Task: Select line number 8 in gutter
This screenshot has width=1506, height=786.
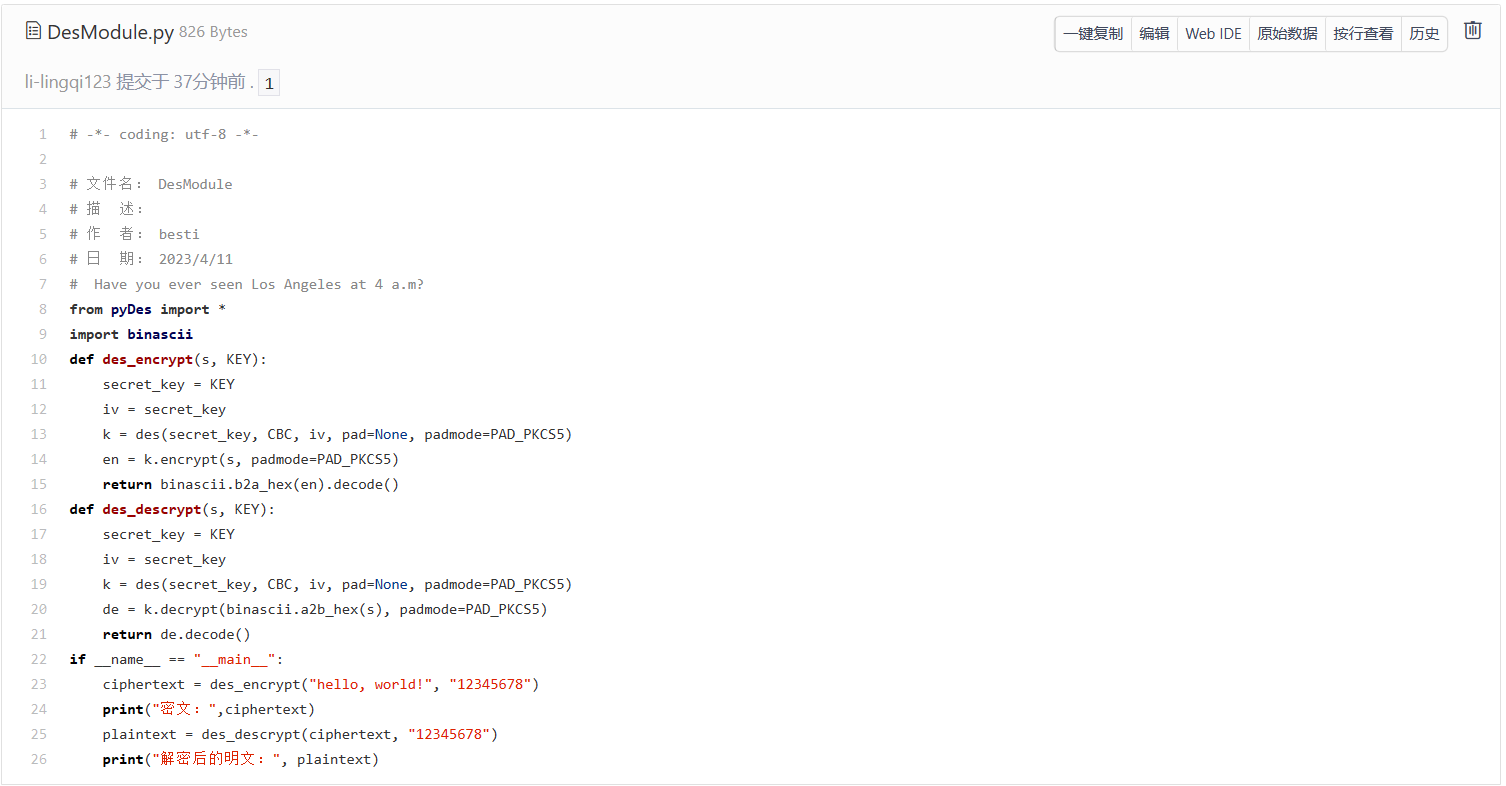Action: [x=42, y=309]
